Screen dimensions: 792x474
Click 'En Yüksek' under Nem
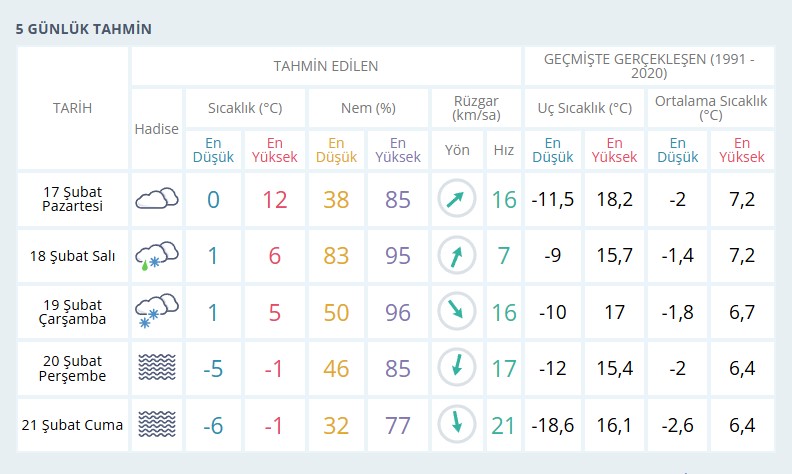click(398, 150)
